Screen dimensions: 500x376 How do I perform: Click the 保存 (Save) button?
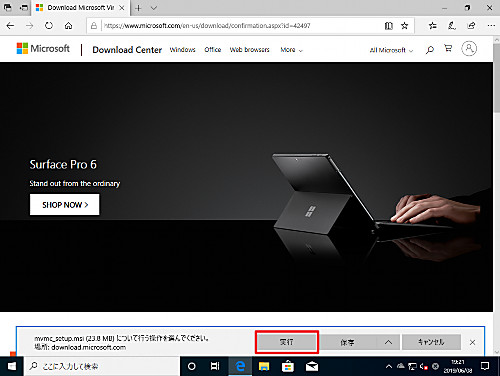coord(348,342)
